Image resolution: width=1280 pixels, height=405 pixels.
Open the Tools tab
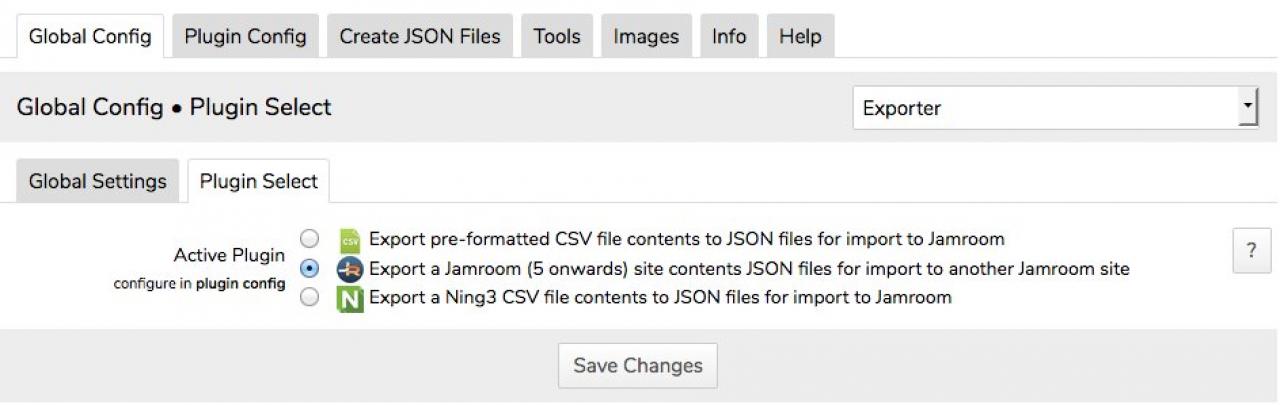coord(557,37)
